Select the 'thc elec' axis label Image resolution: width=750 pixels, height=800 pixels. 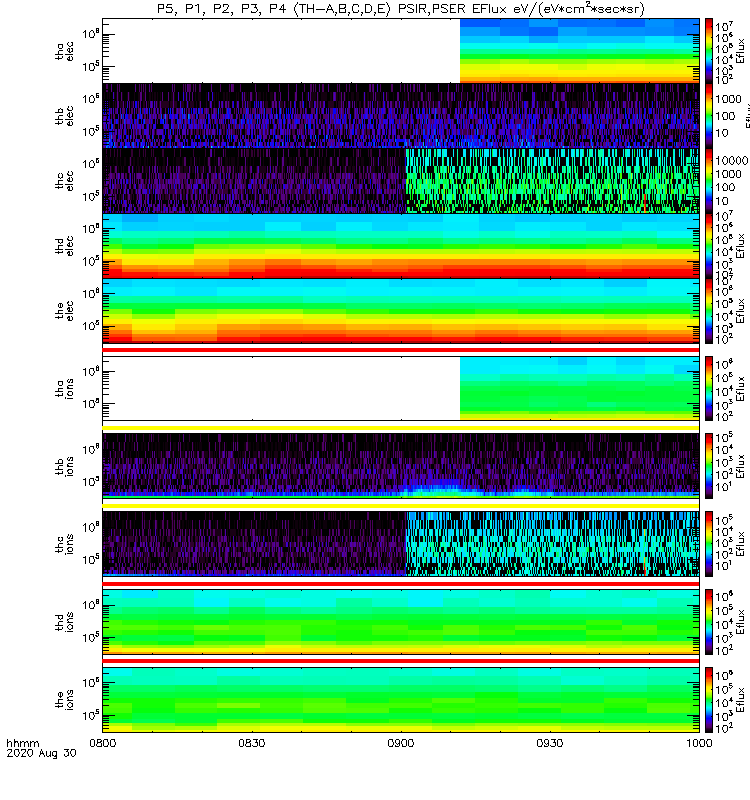click(x=65, y=181)
